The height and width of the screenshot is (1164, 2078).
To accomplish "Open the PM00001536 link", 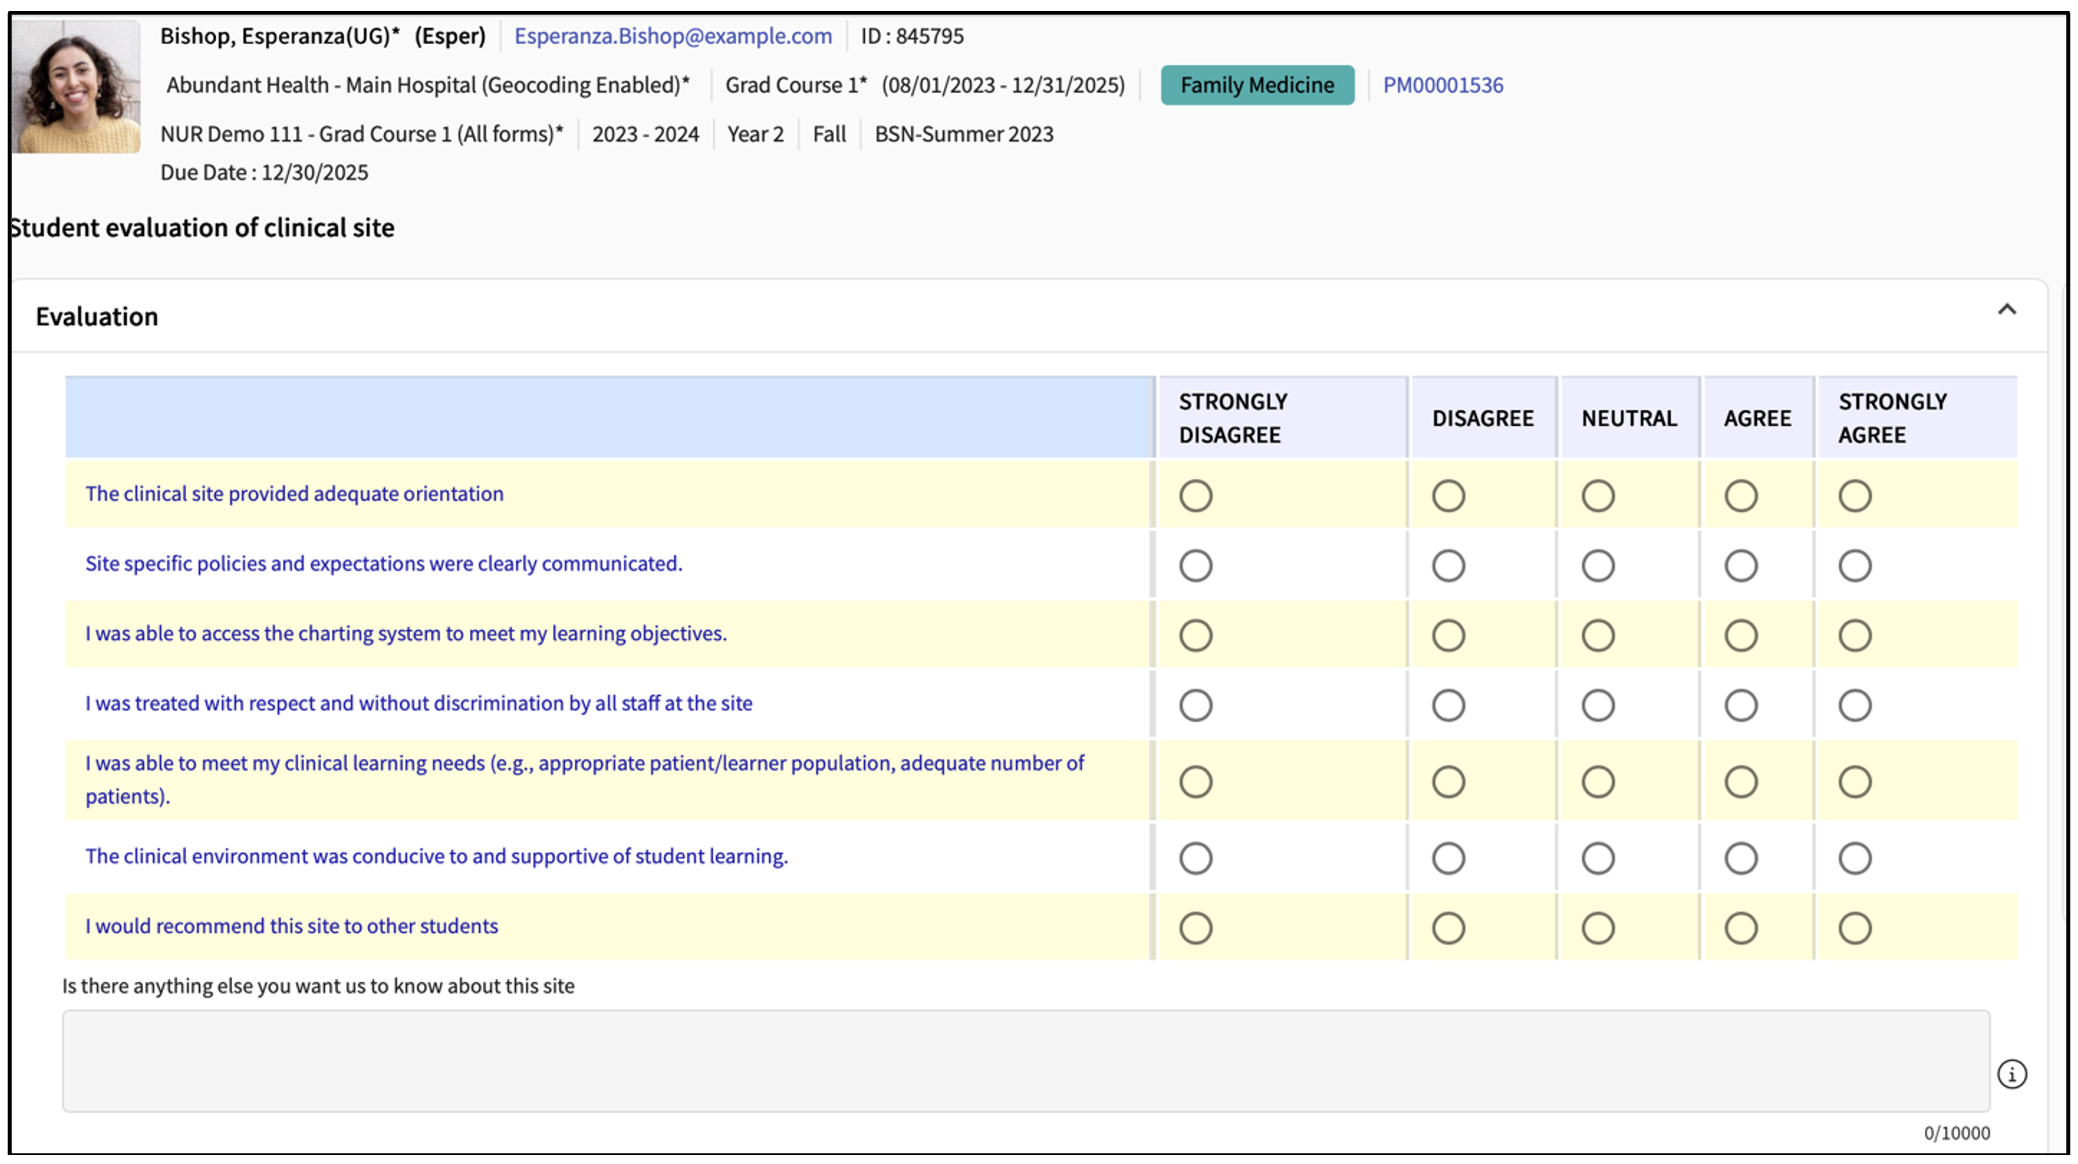I will 1442,85.
